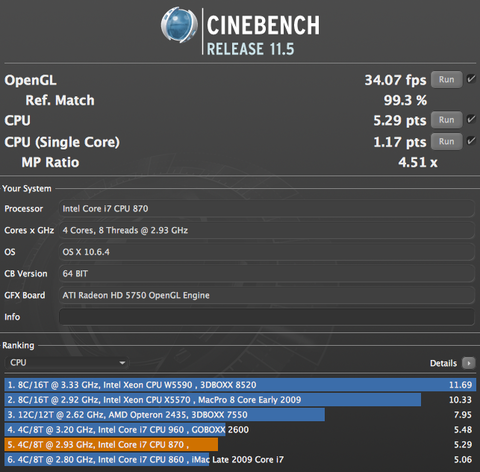Viewport: 480px width, 472px height.
Task: Click the ranking score 11.69
Action: [x=460, y=385]
